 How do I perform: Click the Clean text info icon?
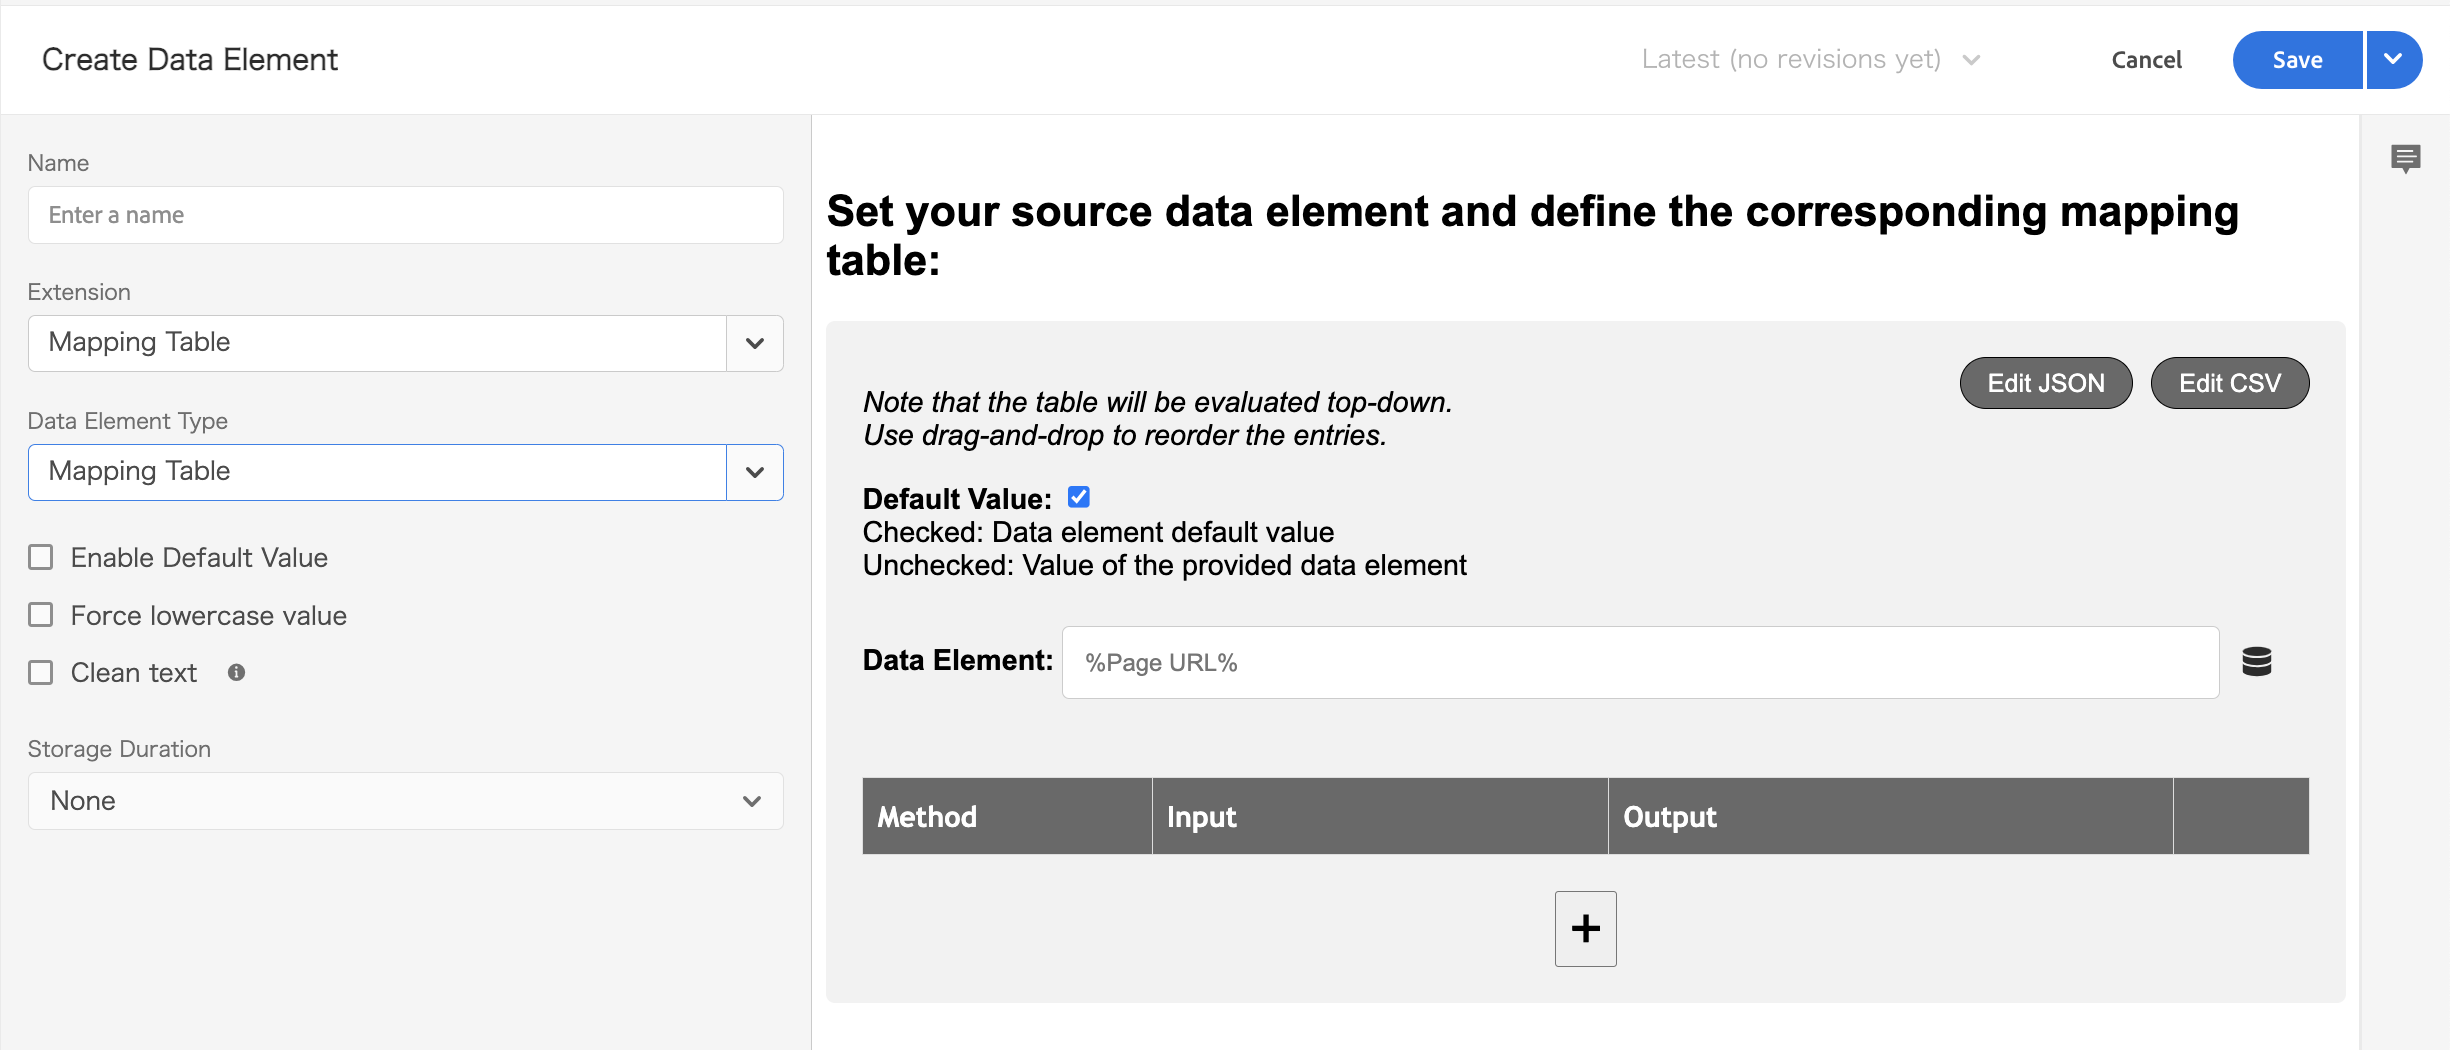tap(236, 673)
